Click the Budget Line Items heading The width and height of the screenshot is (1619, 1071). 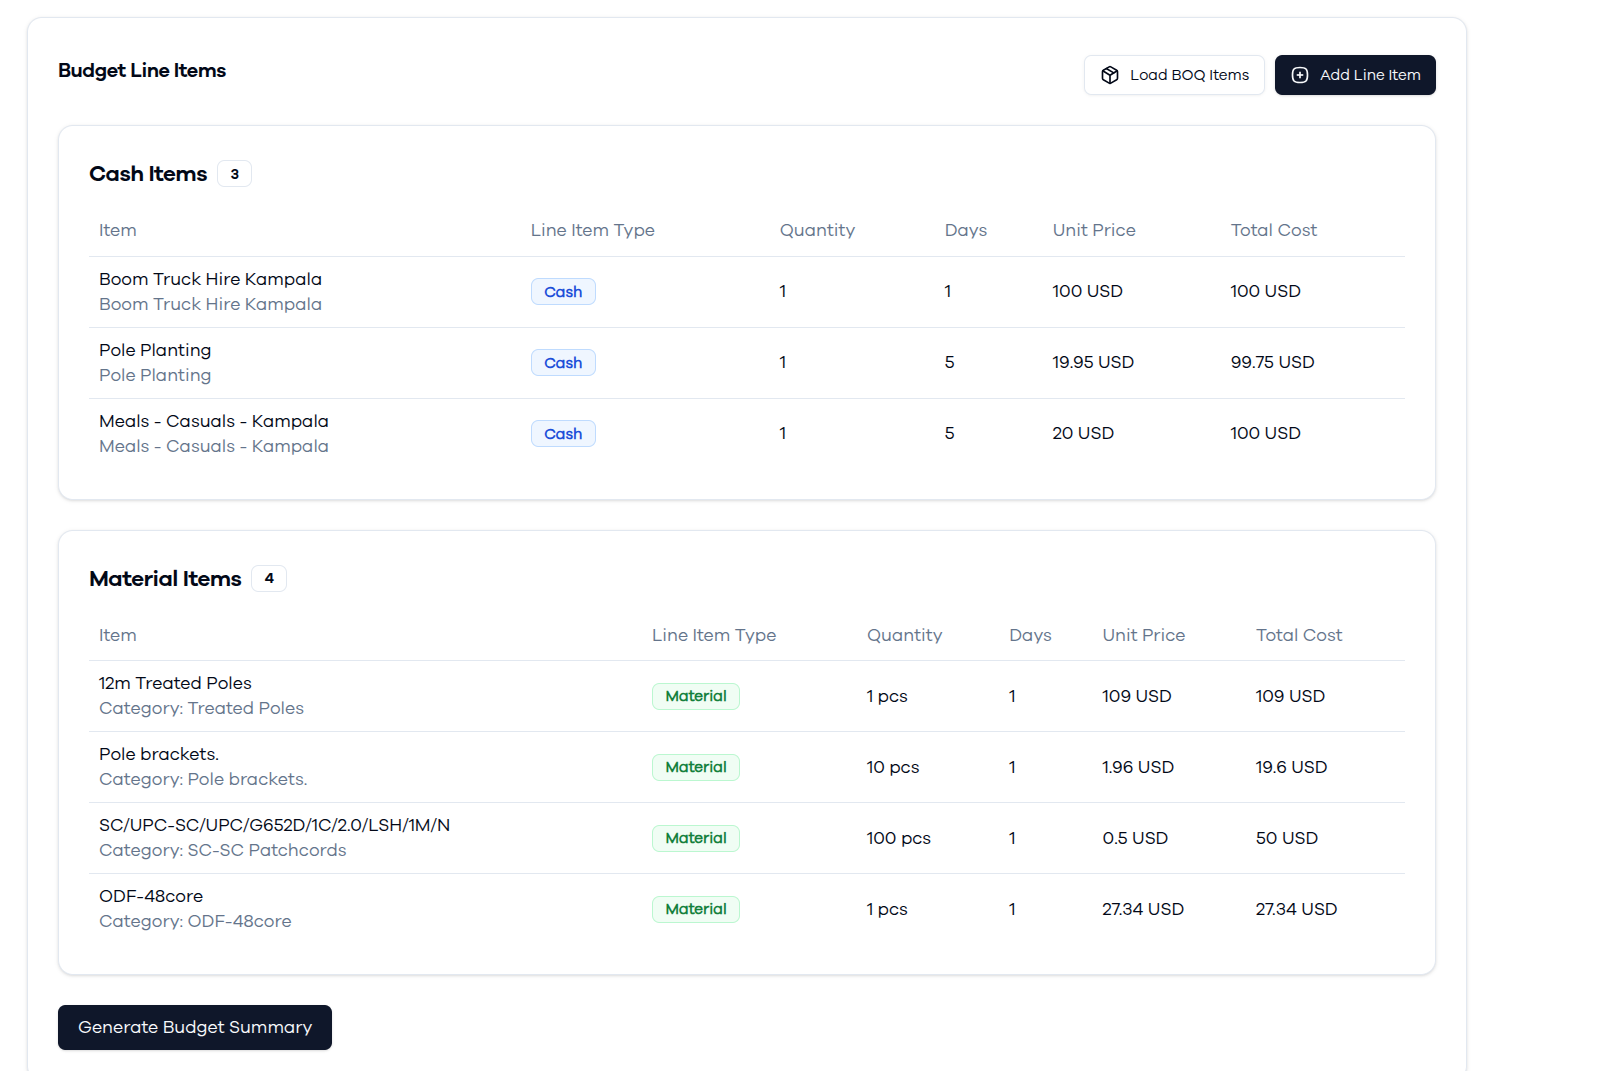[x=142, y=71]
